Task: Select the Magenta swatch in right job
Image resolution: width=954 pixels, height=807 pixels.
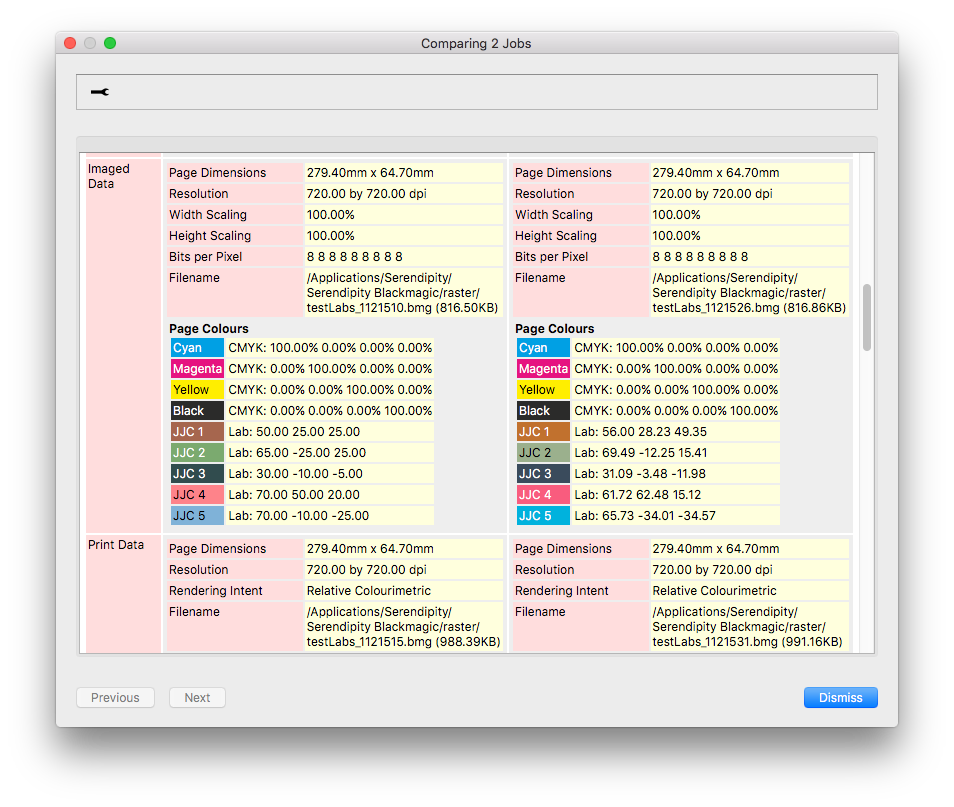Action: tap(543, 369)
